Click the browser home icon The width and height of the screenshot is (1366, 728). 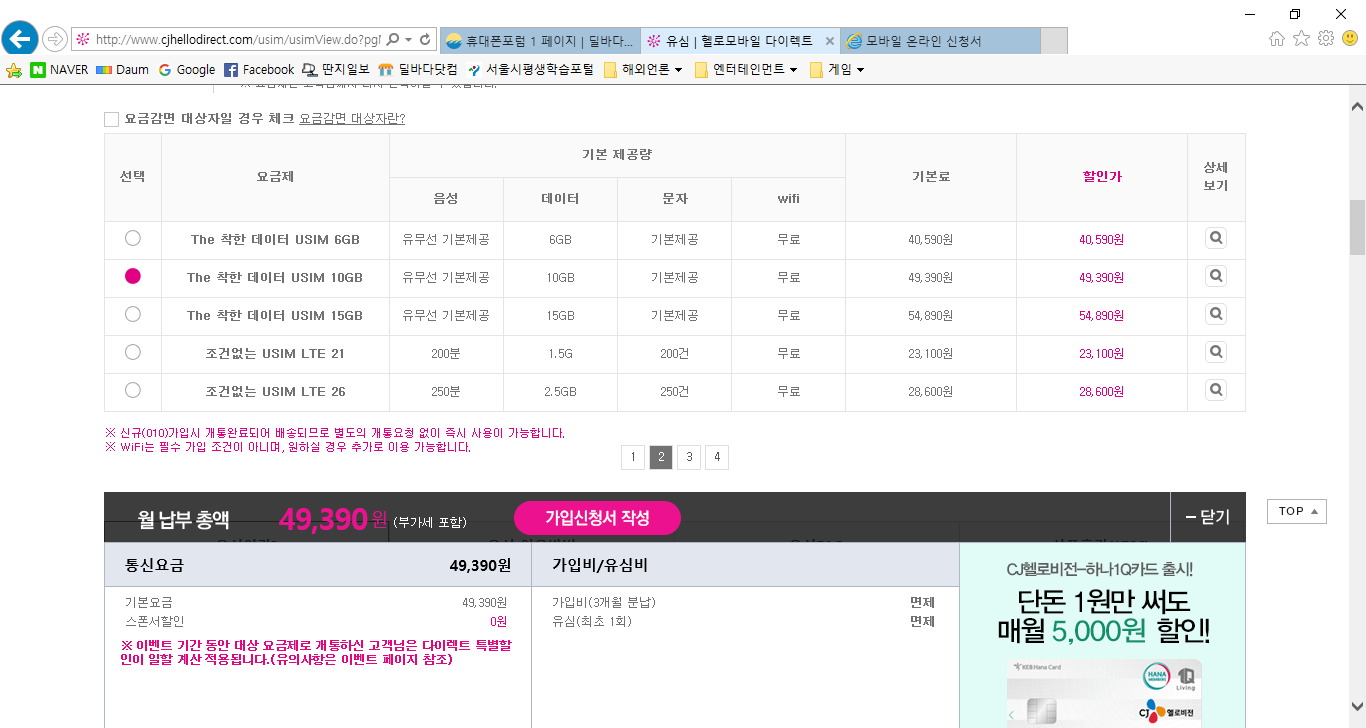1277,39
